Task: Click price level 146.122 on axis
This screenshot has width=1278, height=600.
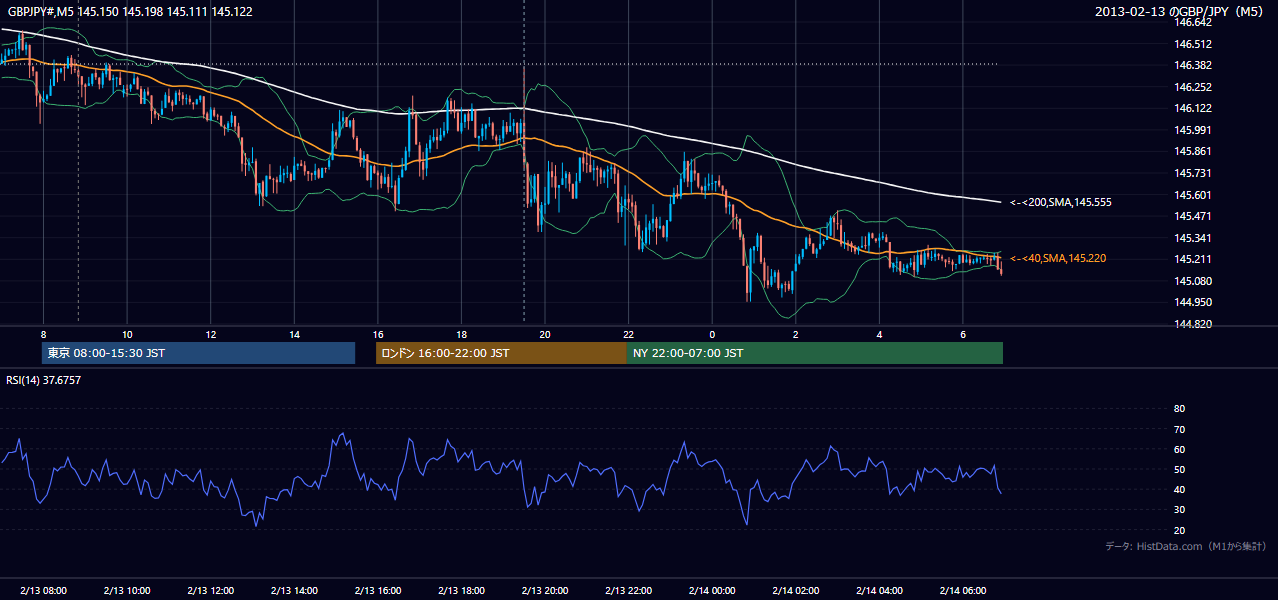Action: click(x=1192, y=108)
